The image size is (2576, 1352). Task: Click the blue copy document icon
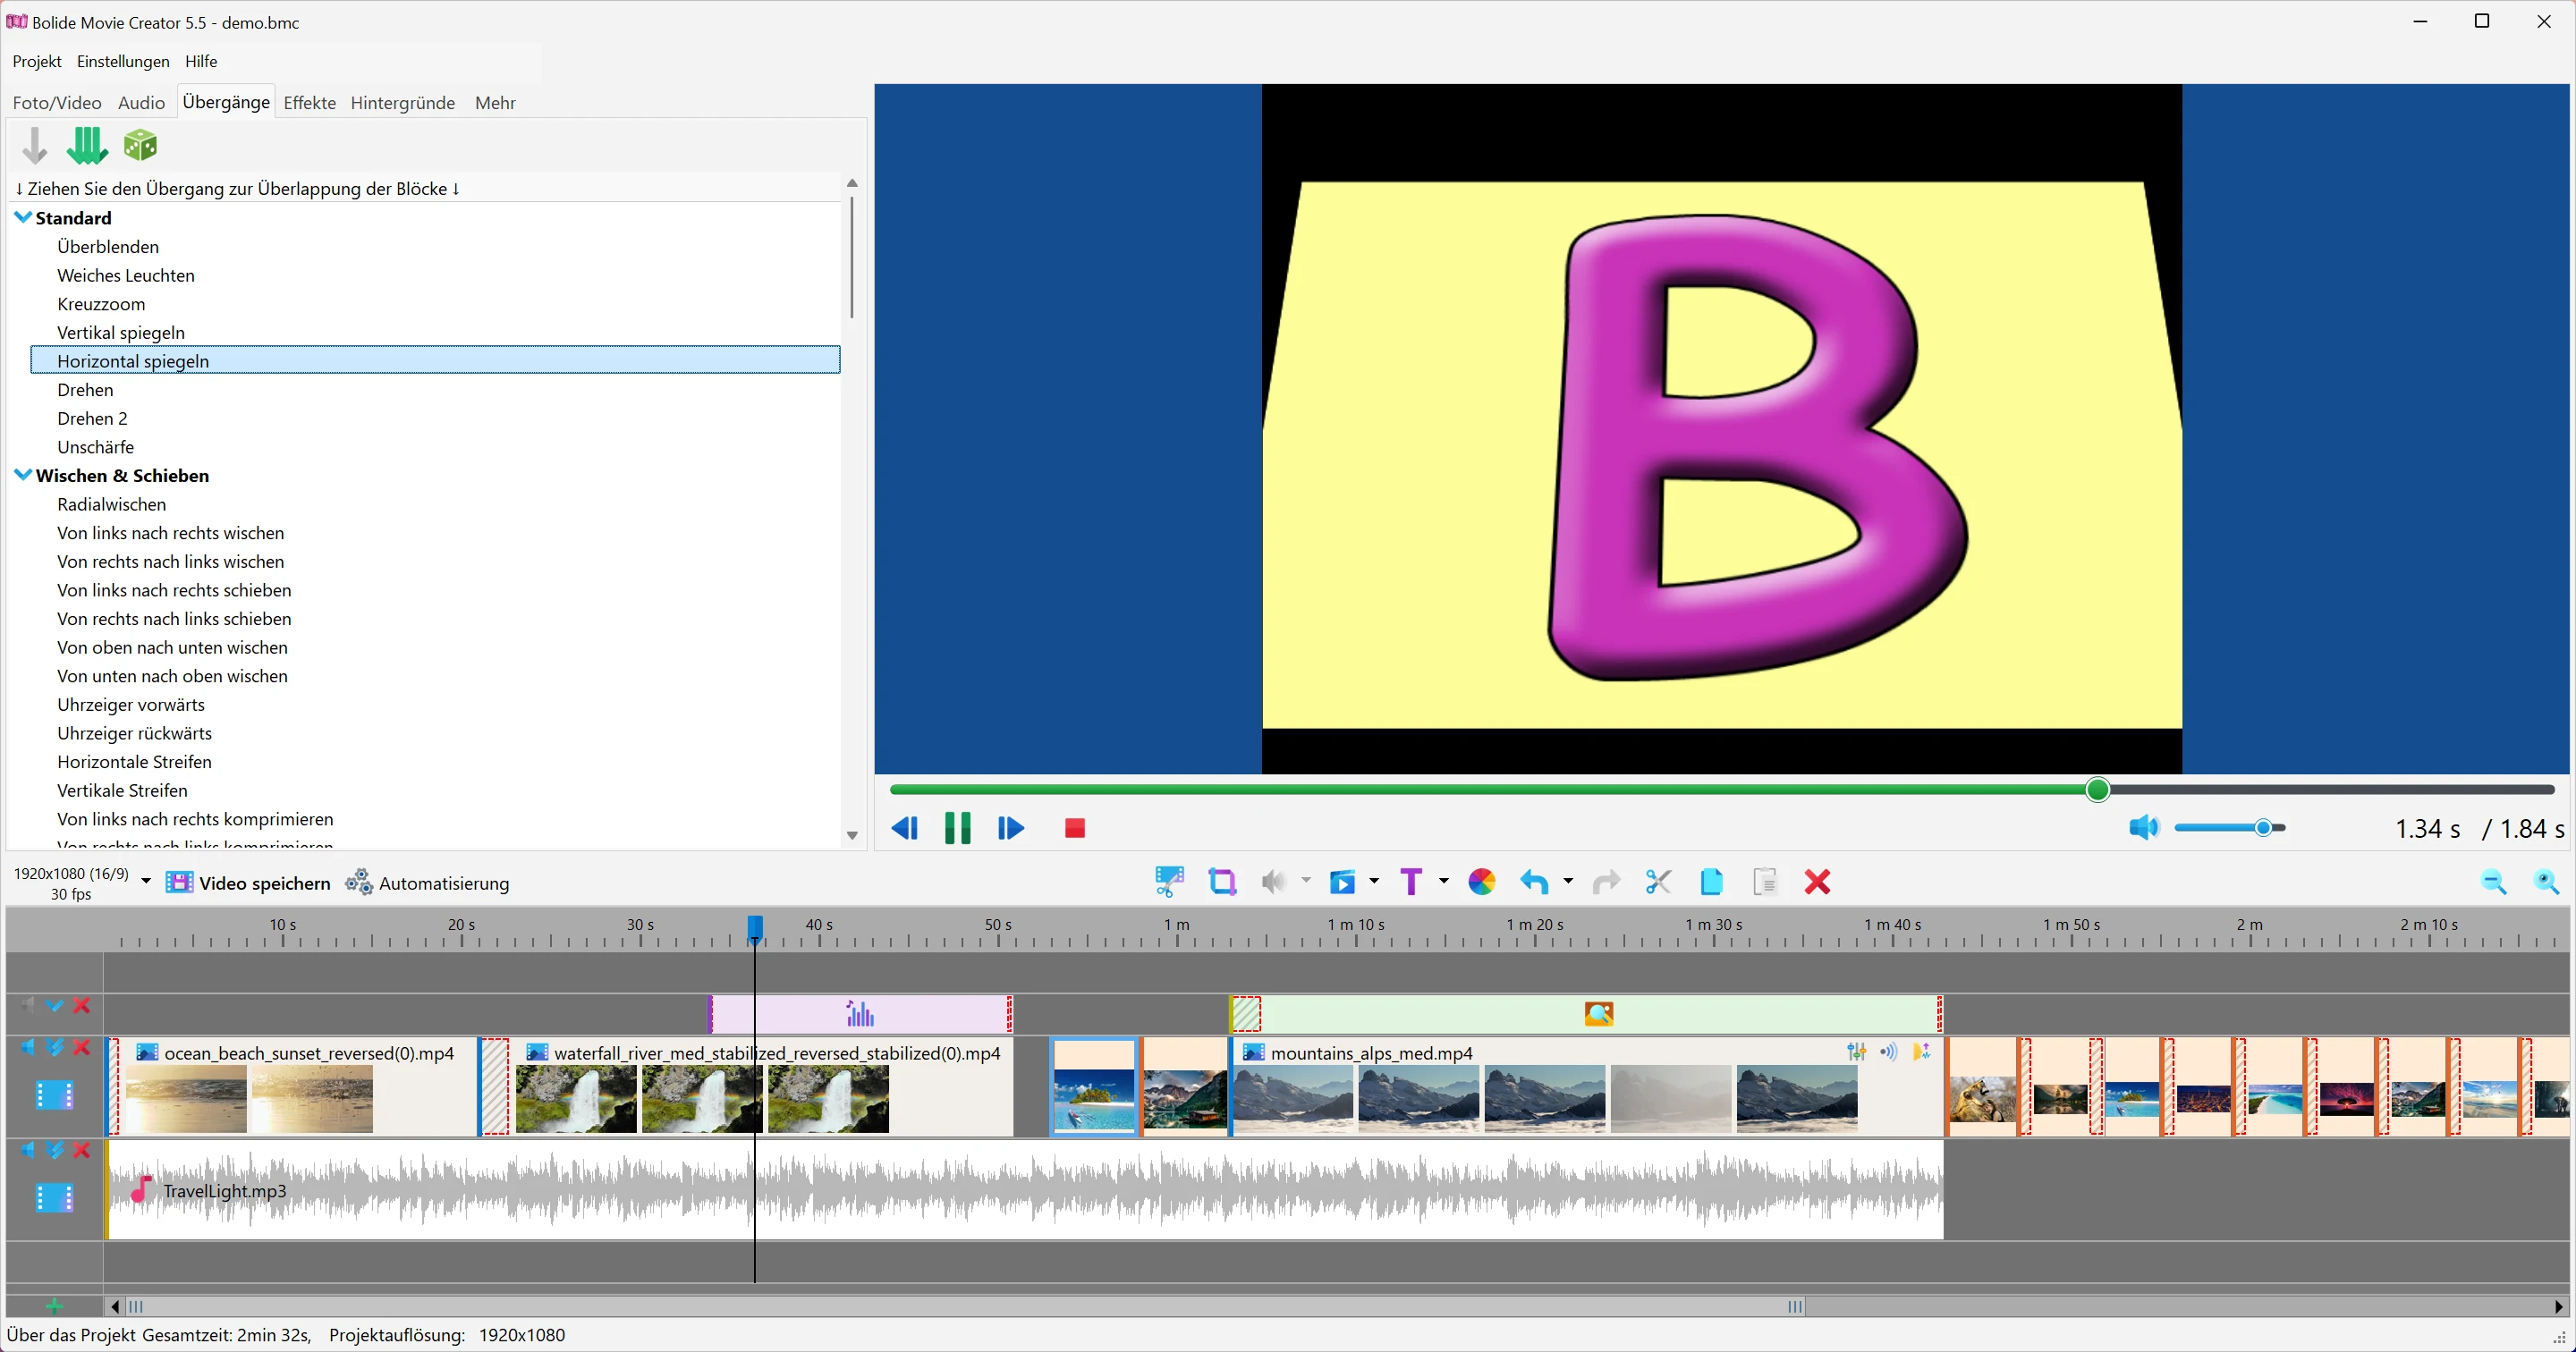pos(1711,882)
